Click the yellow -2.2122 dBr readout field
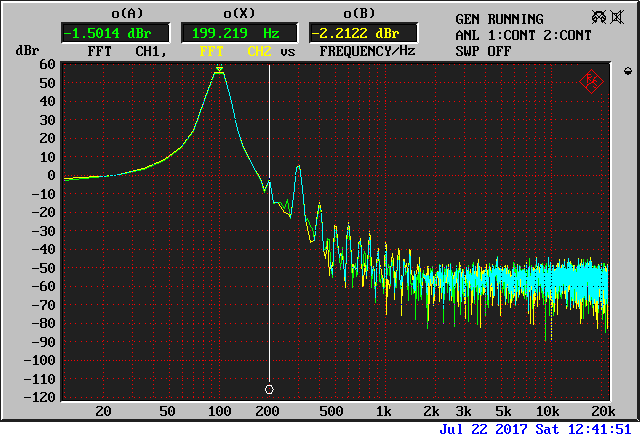640x436 pixels. tap(363, 33)
